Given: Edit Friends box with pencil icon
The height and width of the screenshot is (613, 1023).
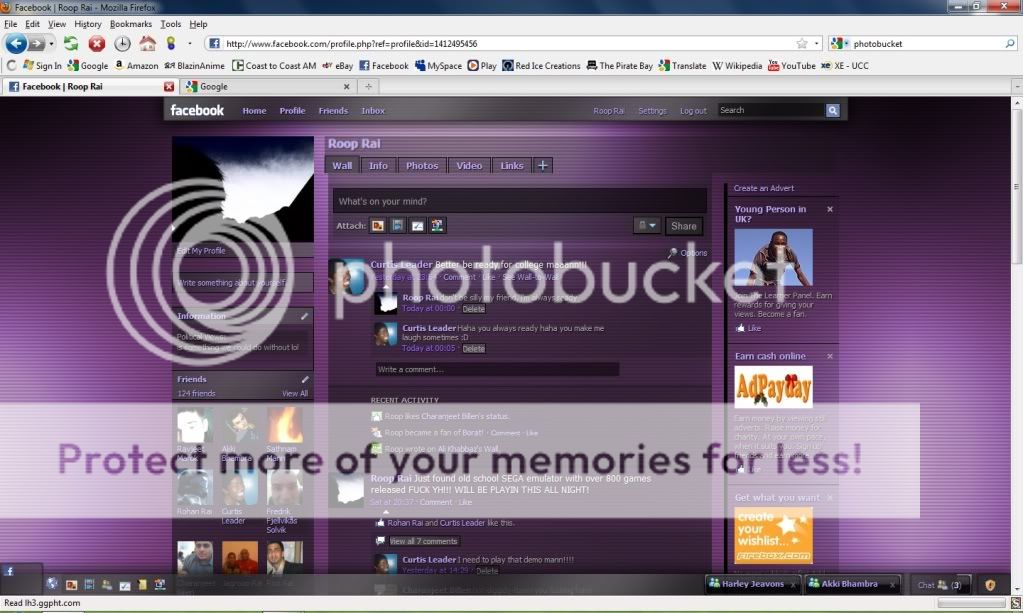Looking at the screenshot, I should [x=305, y=379].
